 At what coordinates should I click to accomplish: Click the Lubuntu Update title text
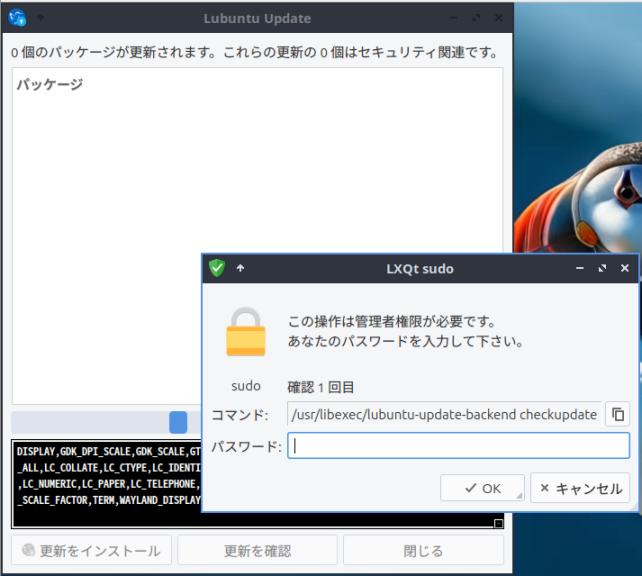[257, 18]
